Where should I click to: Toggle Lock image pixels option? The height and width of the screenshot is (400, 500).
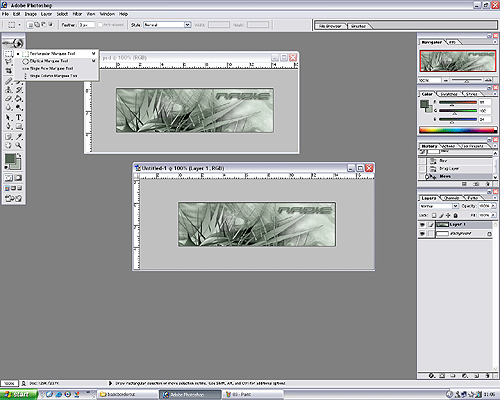coord(441,215)
